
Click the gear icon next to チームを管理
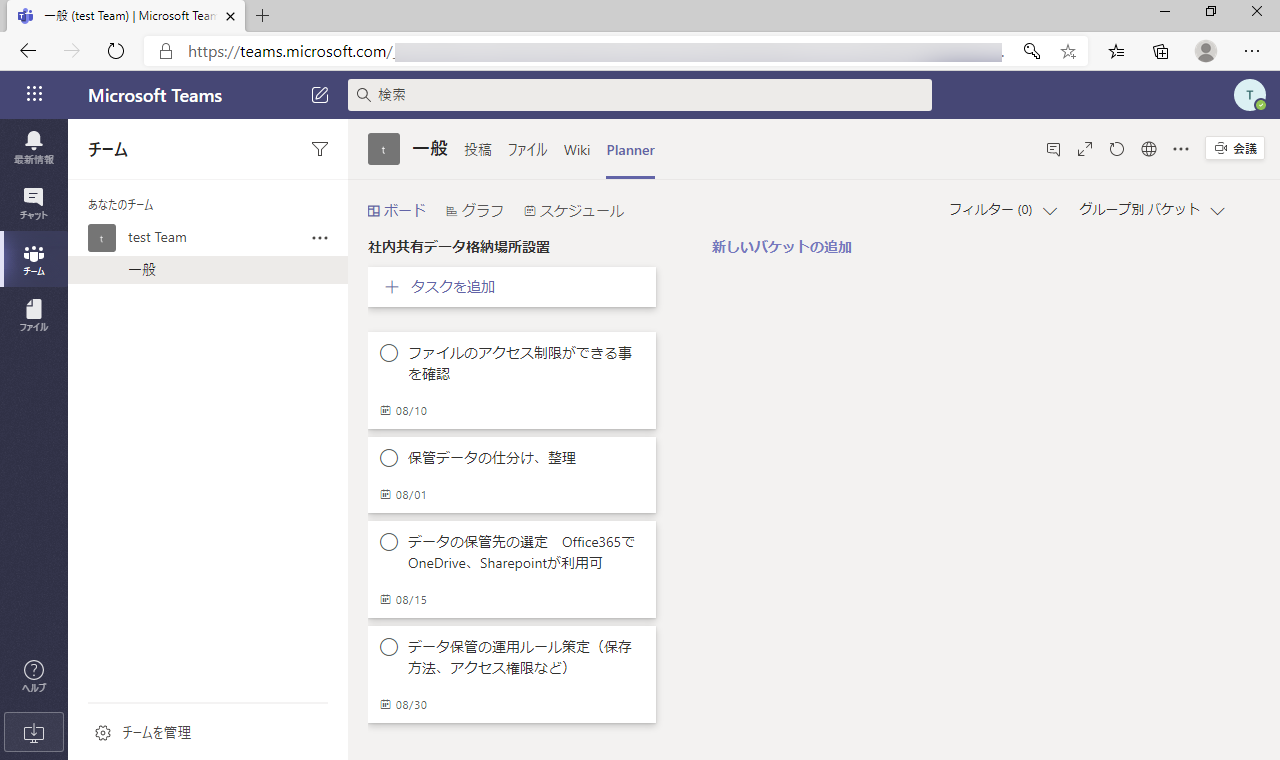(x=103, y=733)
